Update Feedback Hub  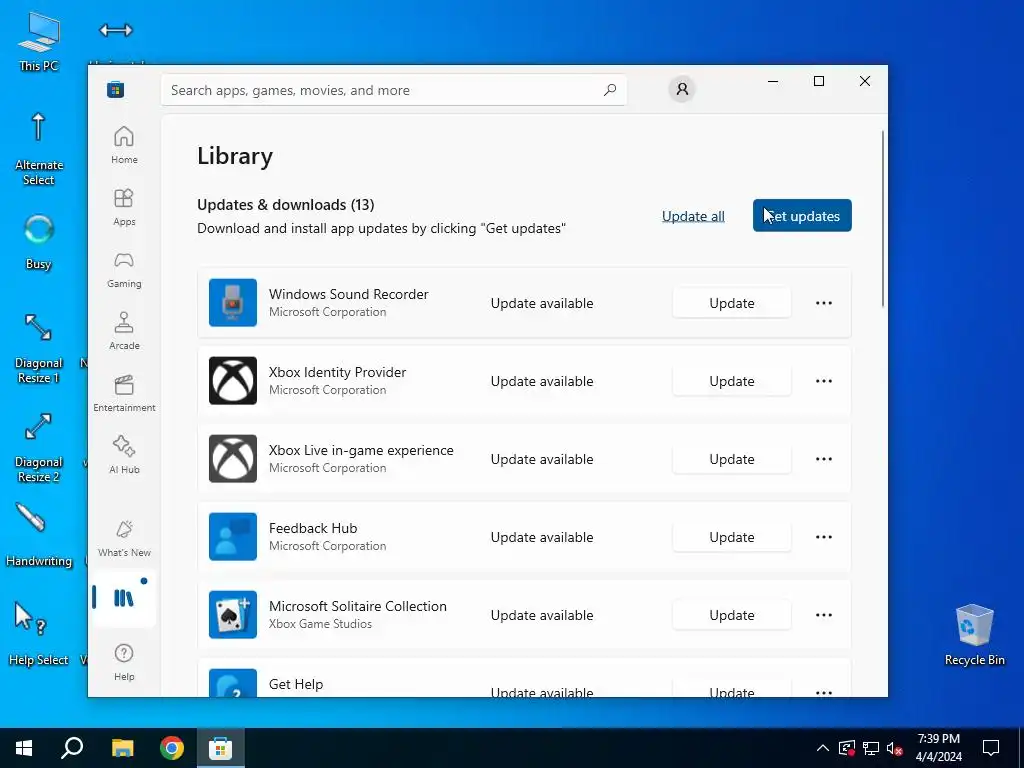click(x=731, y=537)
